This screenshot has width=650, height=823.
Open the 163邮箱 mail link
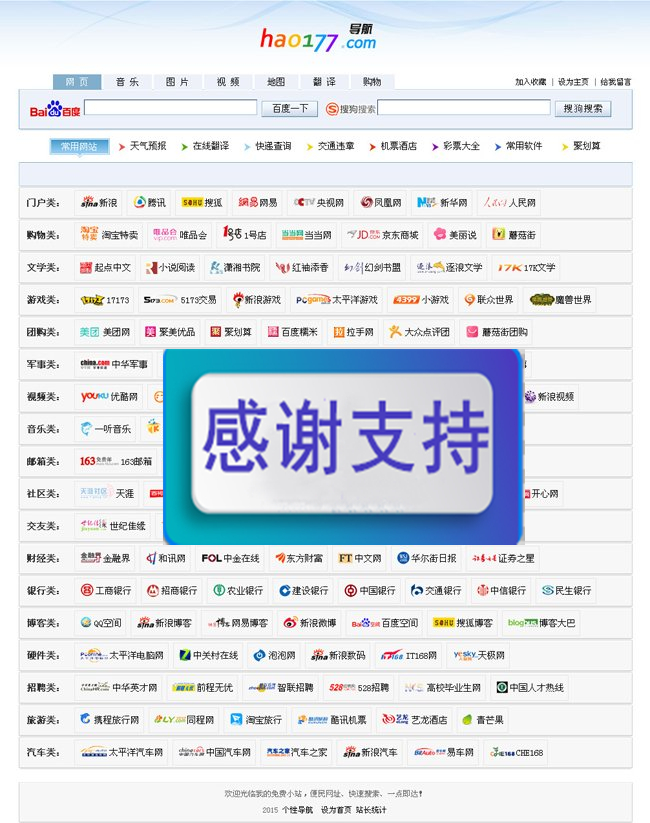(x=116, y=461)
